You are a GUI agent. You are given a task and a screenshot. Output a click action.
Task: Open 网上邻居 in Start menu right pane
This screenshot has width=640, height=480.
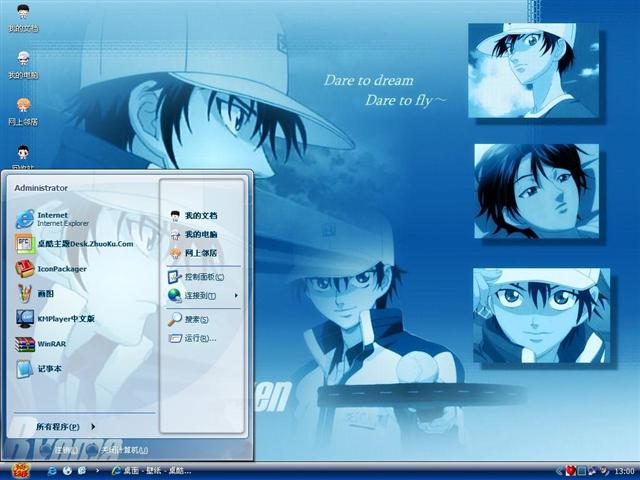pos(193,253)
